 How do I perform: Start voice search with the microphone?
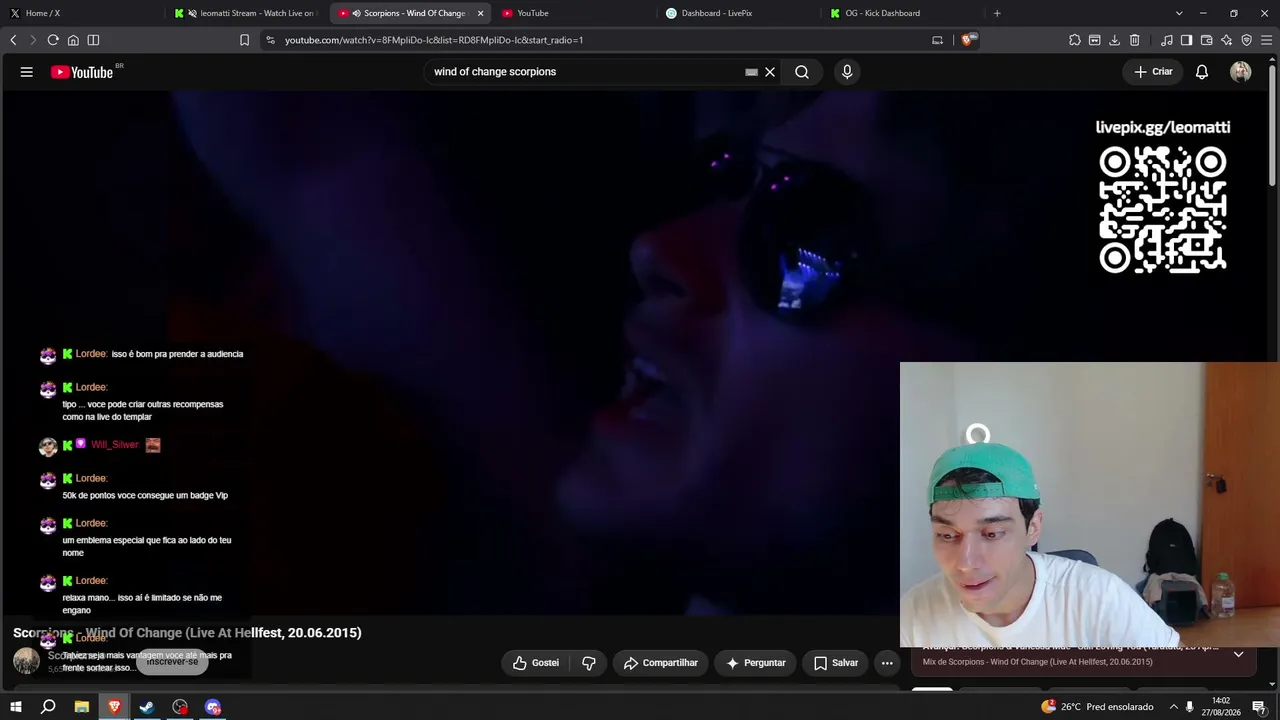click(x=847, y=72)
